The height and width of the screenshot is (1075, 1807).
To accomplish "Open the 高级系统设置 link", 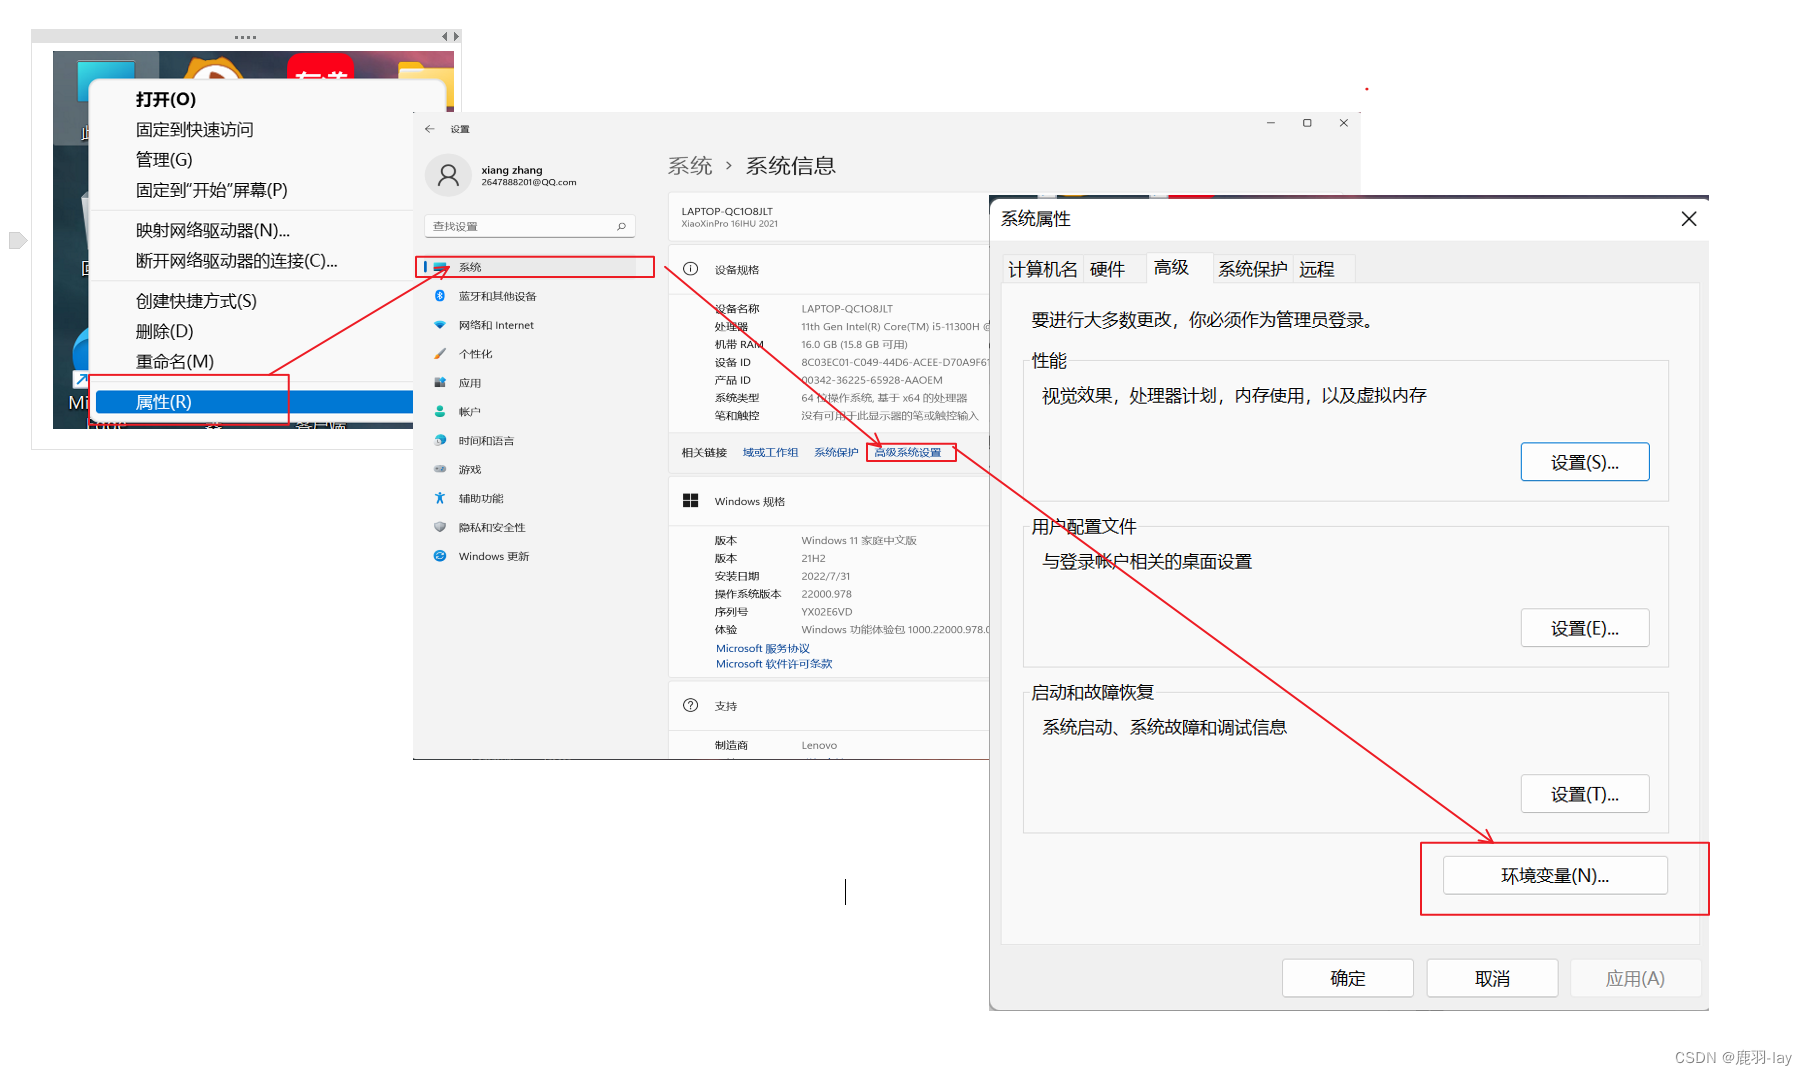I will click(x=908, y=453).
